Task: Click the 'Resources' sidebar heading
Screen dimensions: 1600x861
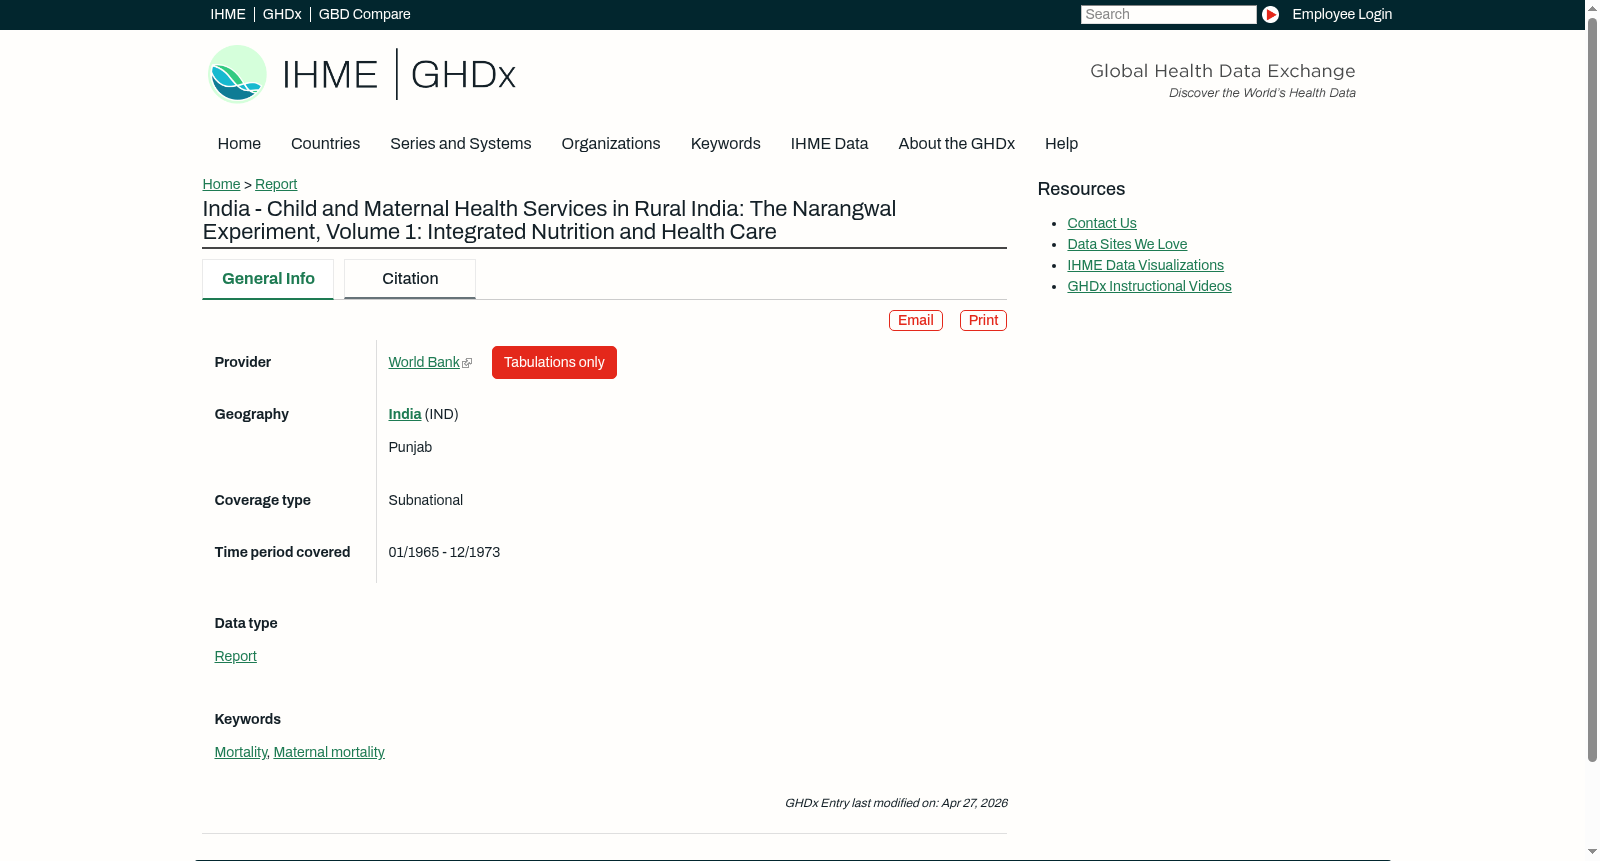Action: tap(1081, 189)
